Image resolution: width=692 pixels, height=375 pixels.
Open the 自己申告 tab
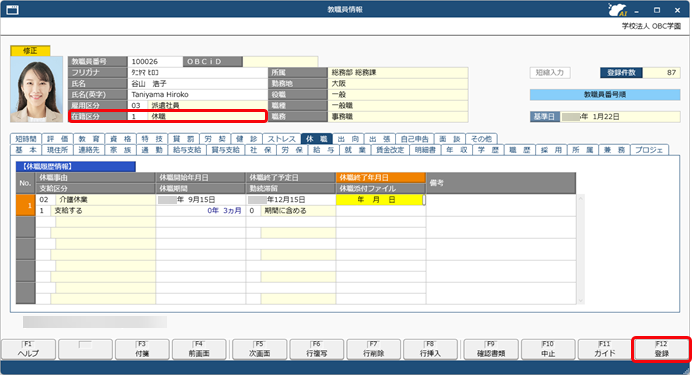point(414,139)
